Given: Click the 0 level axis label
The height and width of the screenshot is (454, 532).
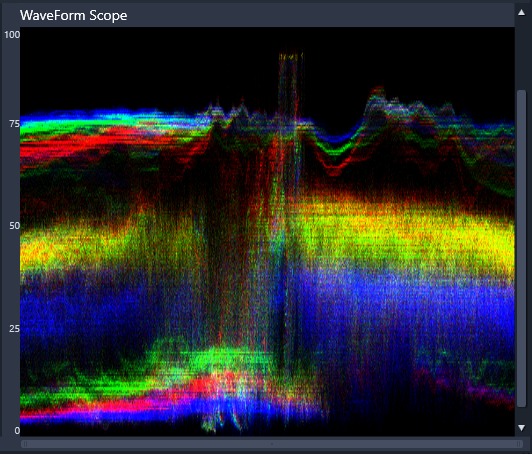Looking at the screenshot, I should (17, 431).
